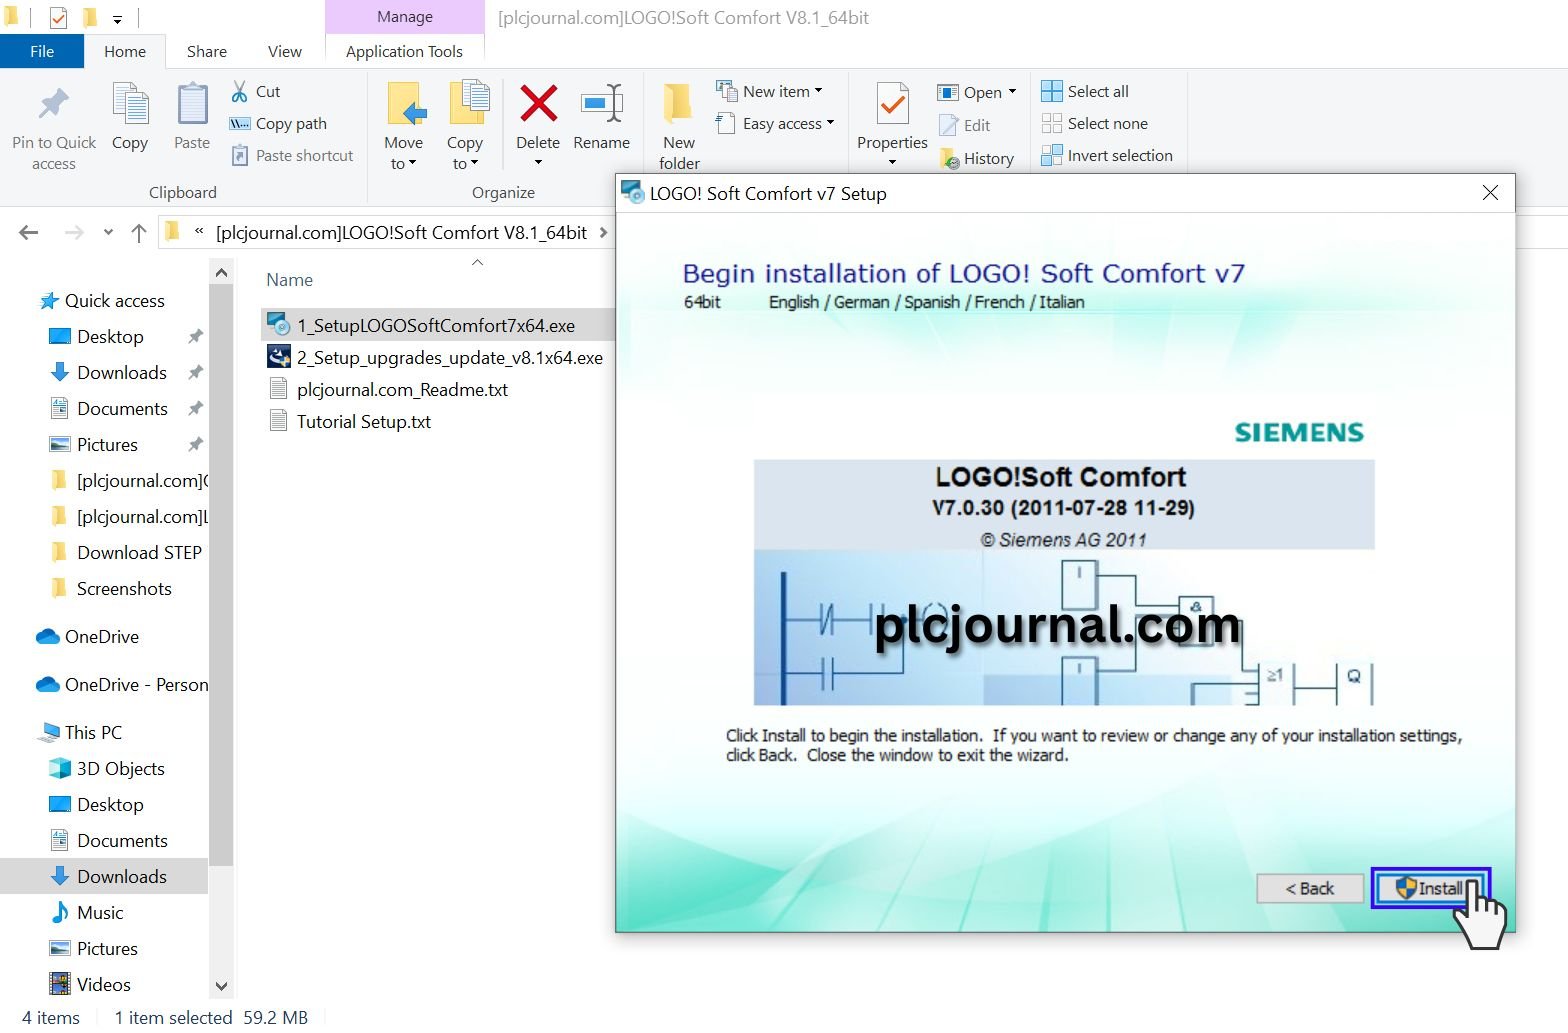Click Select all
Image resolution: width=1568 pixels, height=1033 pixels.
pos(1085,91)
